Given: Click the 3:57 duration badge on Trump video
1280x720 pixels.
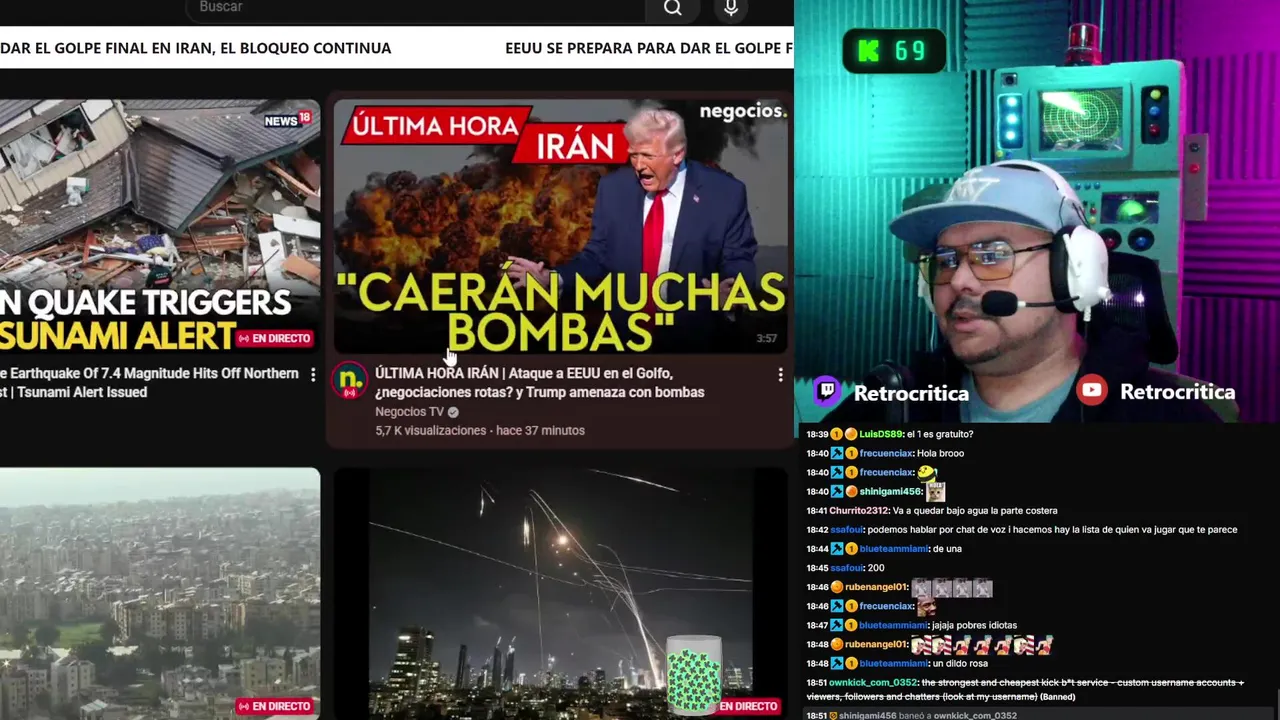Looking at the screenshot, I should click(x=767, y=338).
